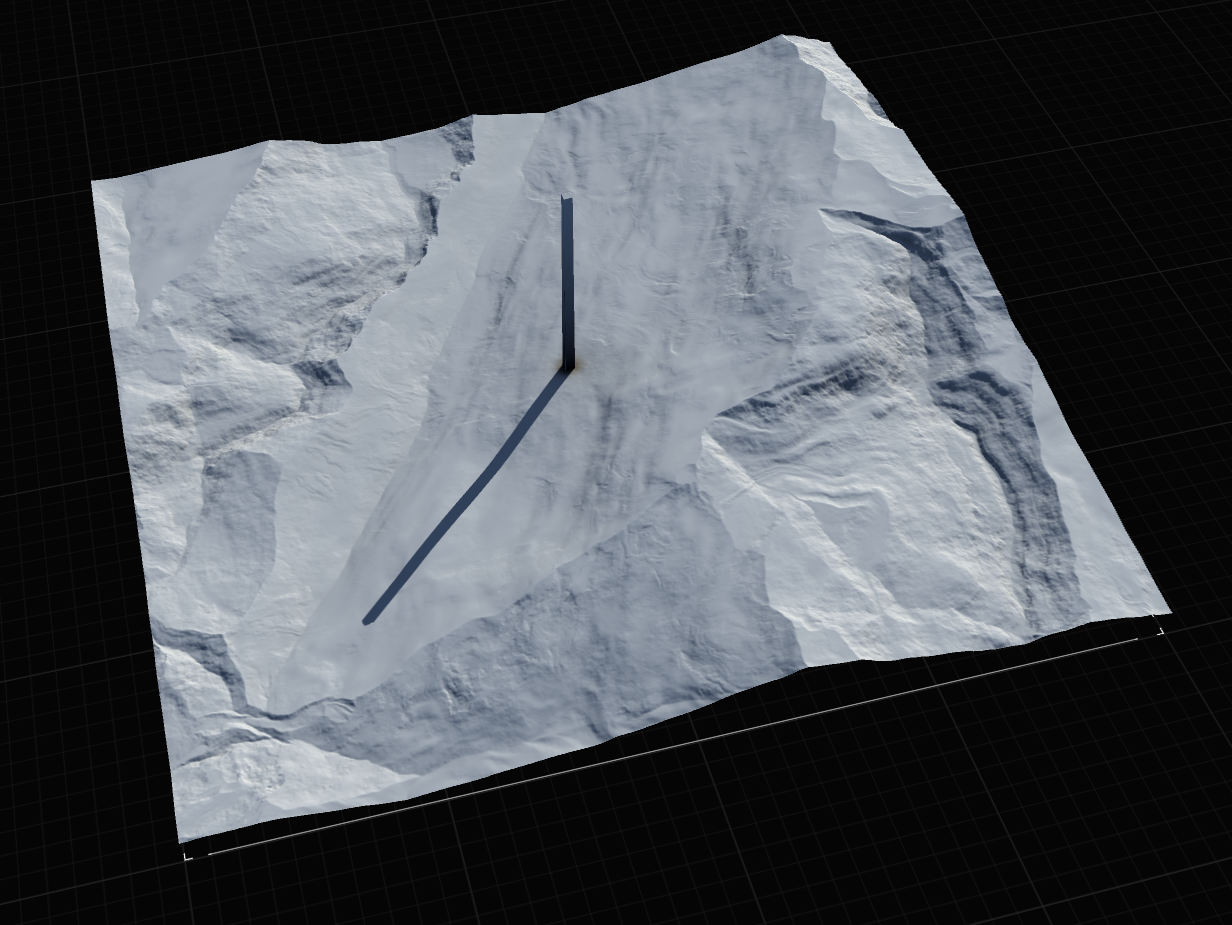Viewport: 1232px width, 925px height.
Task: Select the far tip of the diagonal shadow
Action: coord(368,620)
